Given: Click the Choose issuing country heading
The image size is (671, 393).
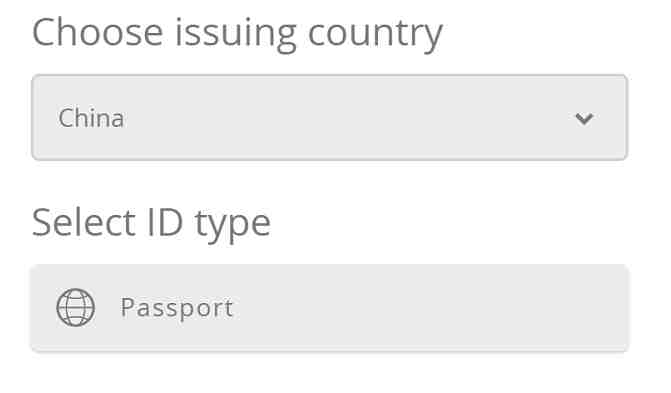Looking at the screenshot, I should [x=237, y=33].
